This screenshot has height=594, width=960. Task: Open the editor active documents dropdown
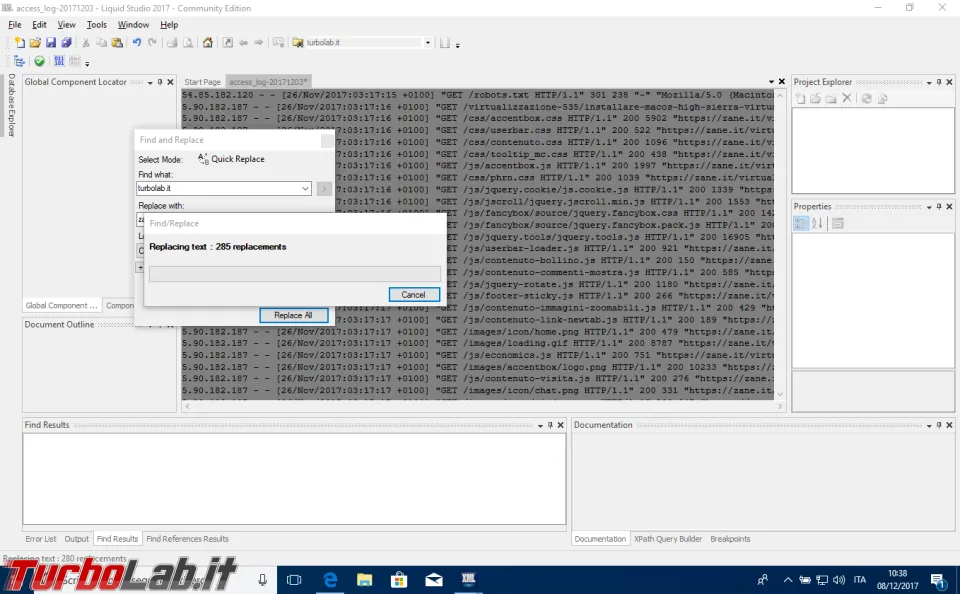pos(771,82)
